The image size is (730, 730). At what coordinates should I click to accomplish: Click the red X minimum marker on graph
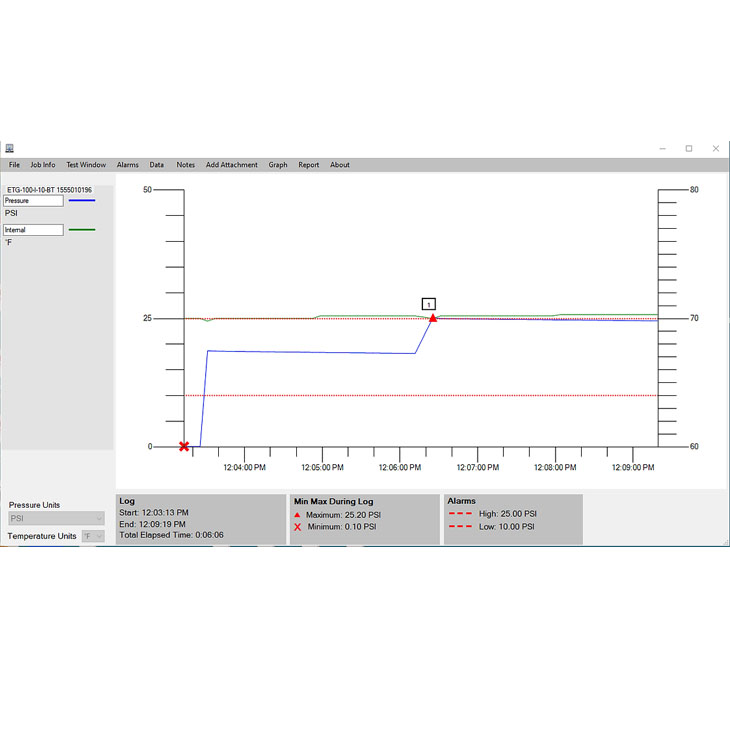click(x=184, y=446)
